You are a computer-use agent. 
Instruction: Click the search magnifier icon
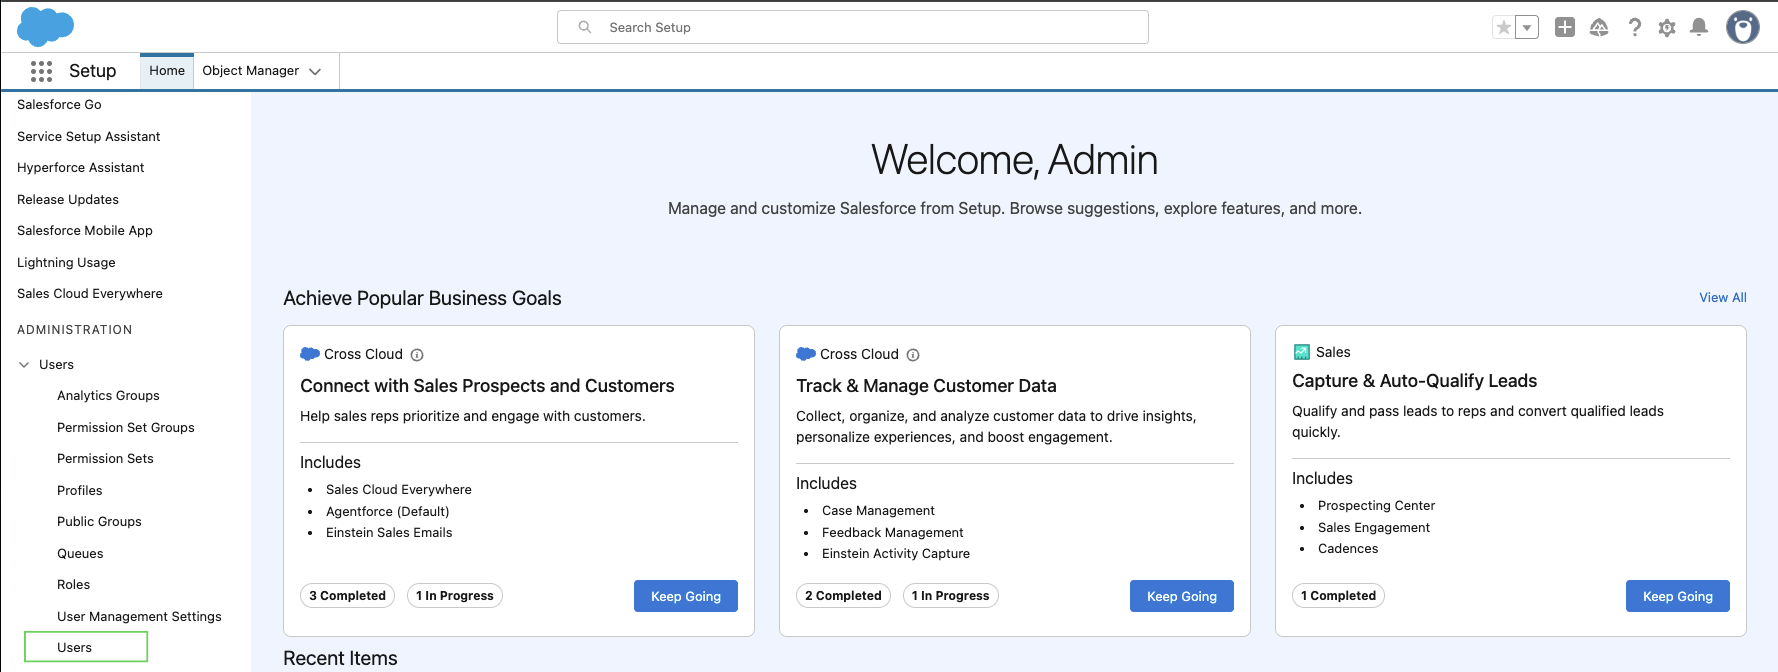click(x=585, y=27)
